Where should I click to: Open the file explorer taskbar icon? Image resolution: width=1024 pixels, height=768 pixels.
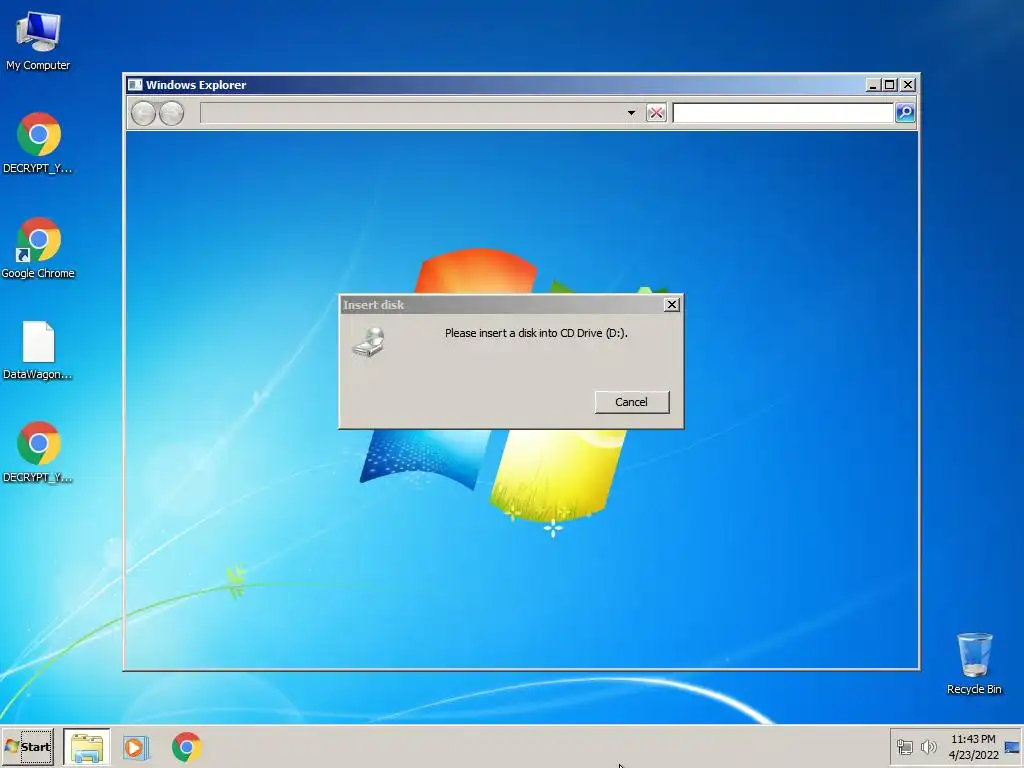[x=87, y=747]
